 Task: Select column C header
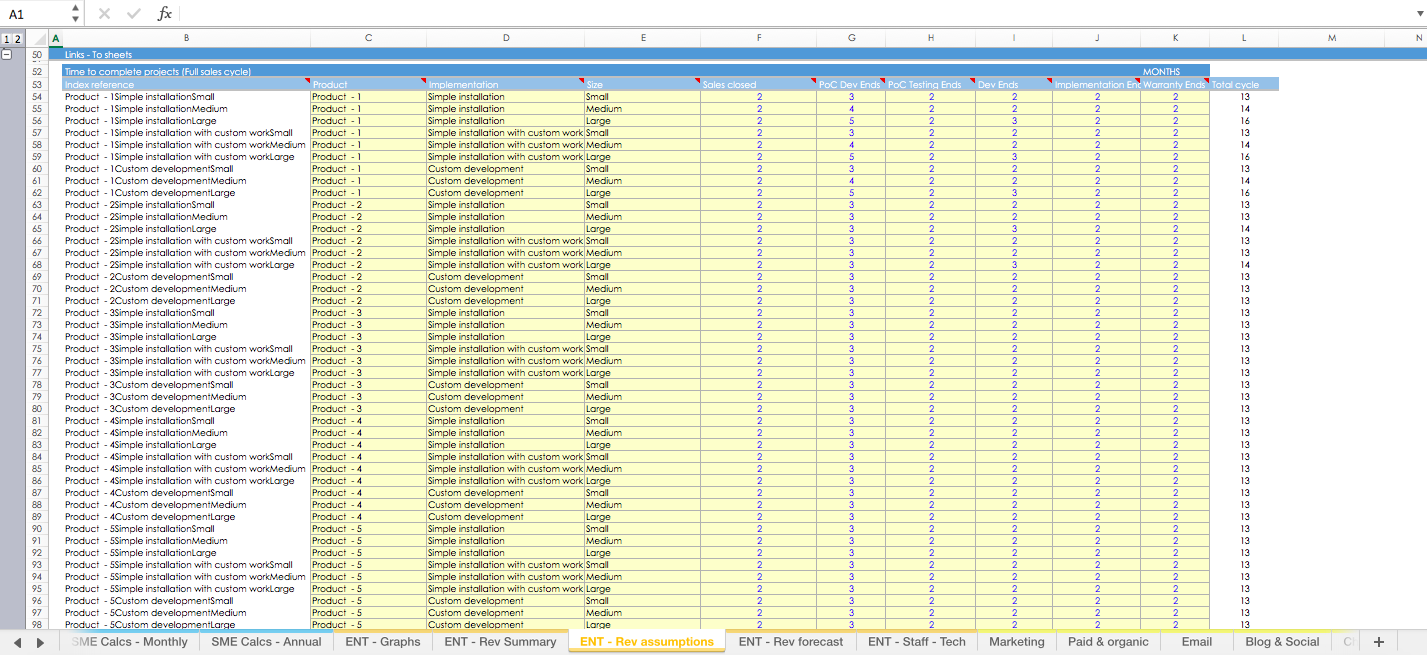(x=368, y=38)
